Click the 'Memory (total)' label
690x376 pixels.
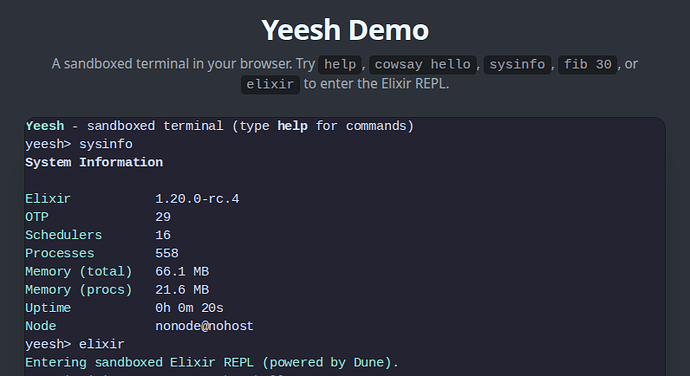pyautogui.click(x=79, y=272)
